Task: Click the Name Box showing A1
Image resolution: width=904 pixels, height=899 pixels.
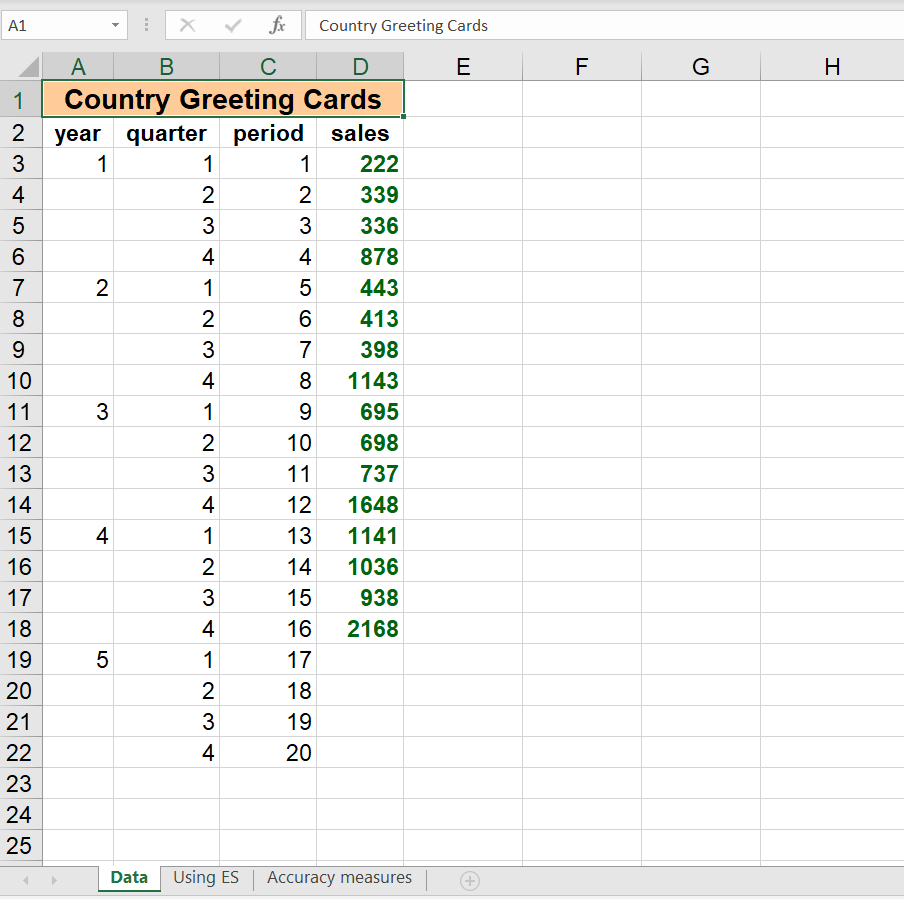Action: pyautogui.click(x=65, y=25)
